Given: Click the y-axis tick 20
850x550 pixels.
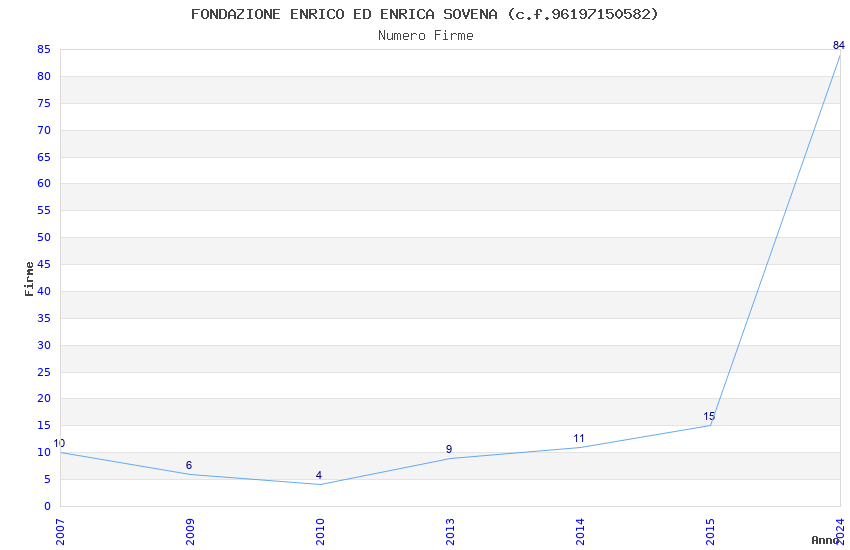Looking at the screenshot, I should (44, 398).
